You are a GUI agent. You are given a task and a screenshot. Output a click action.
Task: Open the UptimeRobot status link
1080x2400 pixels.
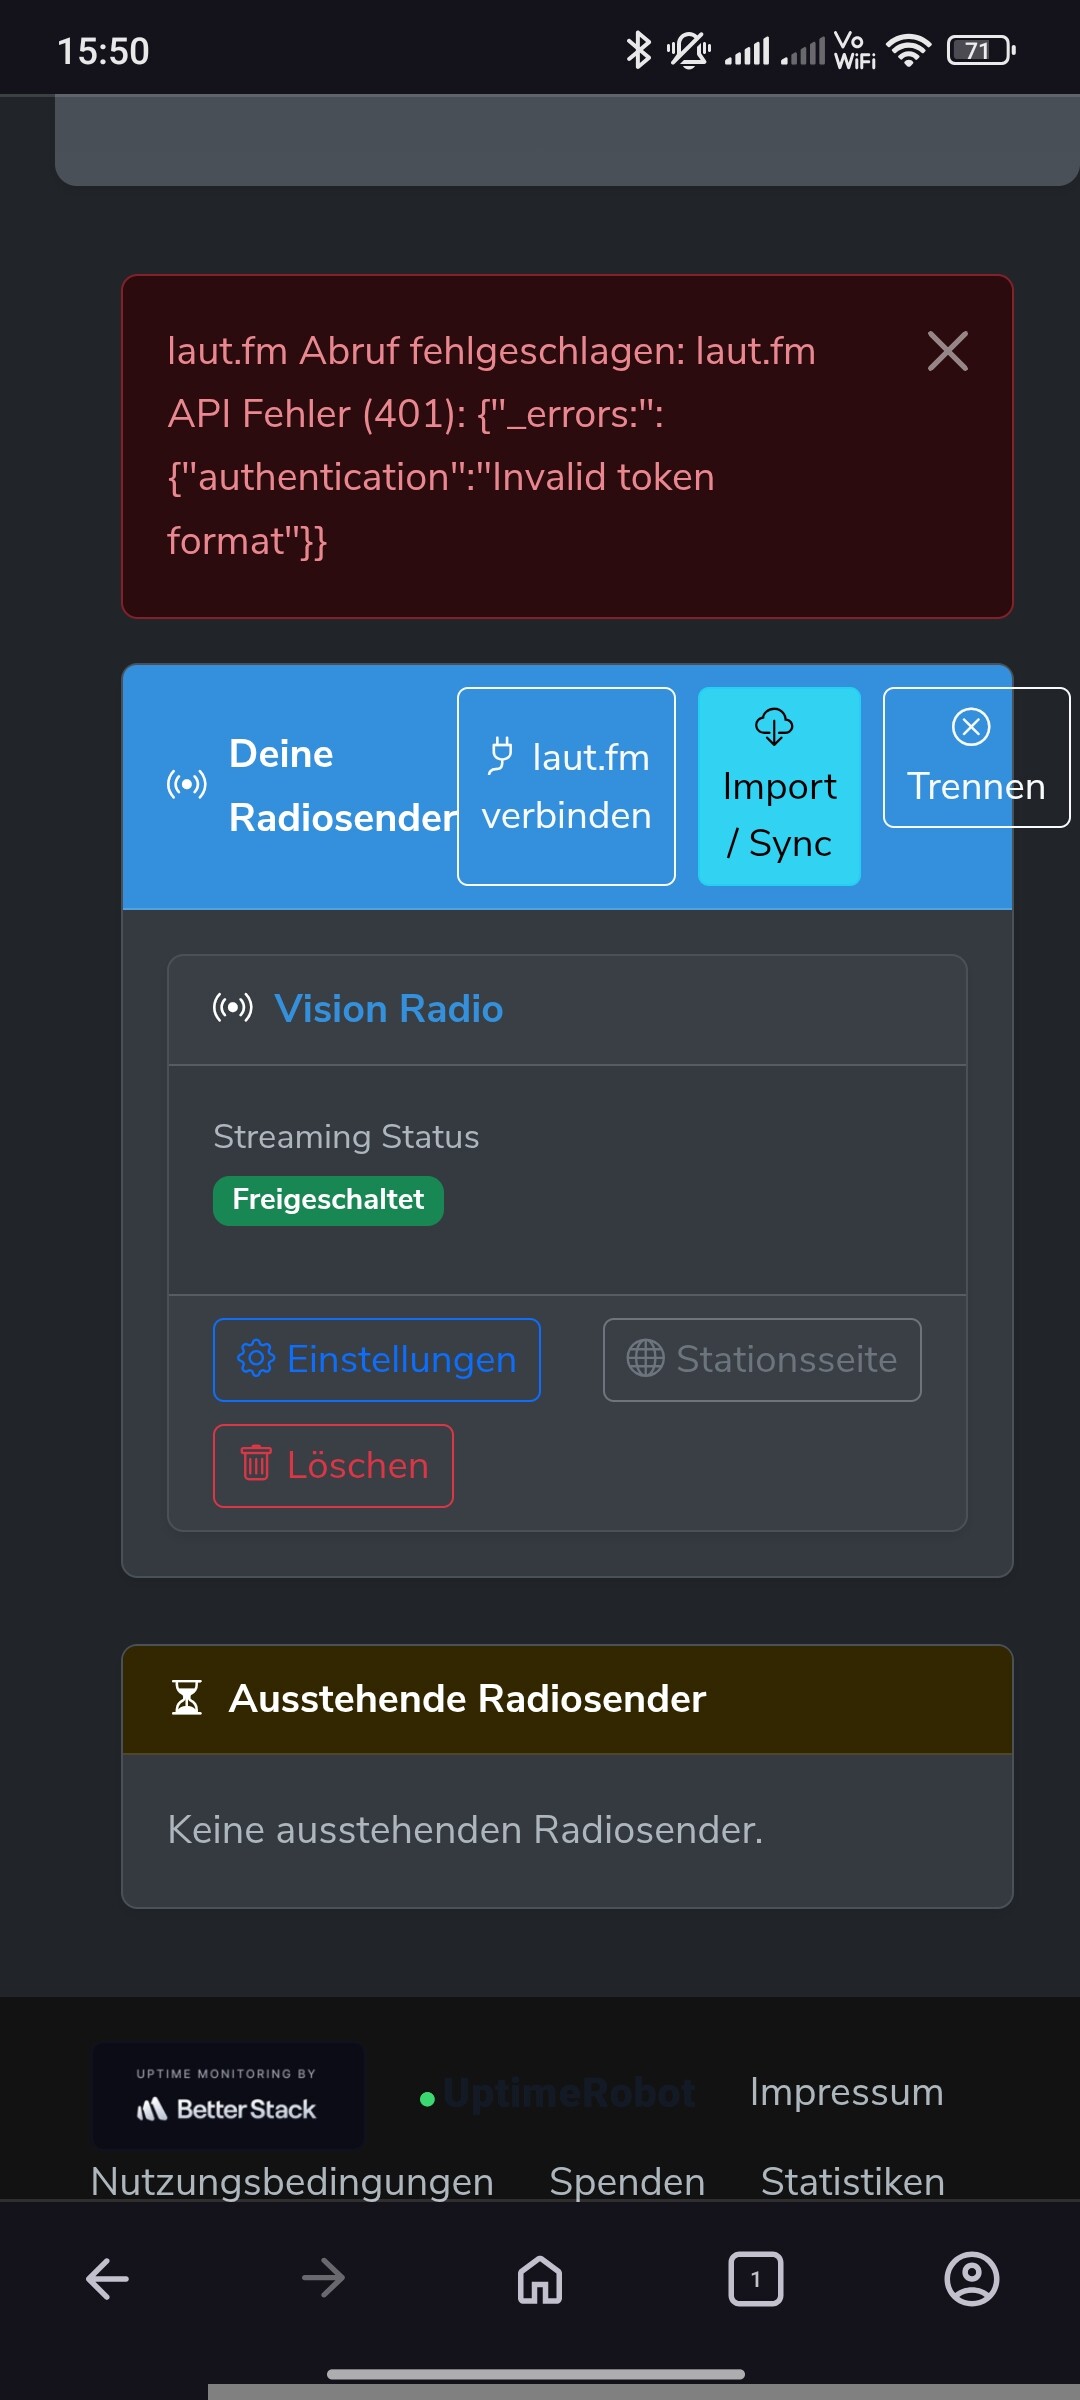click(x=558, y=2093)
